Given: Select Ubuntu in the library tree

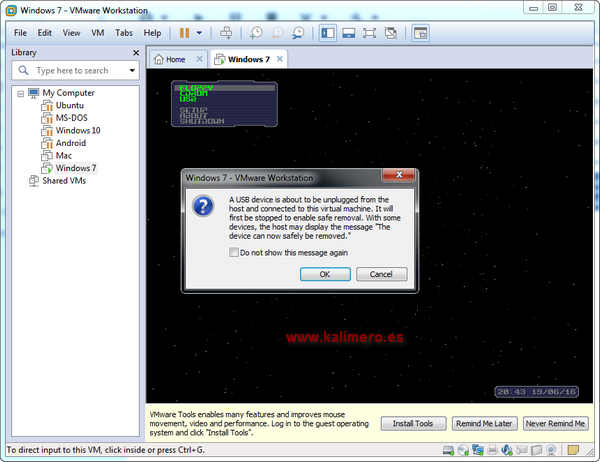Looking at the screenshot, I should 70,105.
